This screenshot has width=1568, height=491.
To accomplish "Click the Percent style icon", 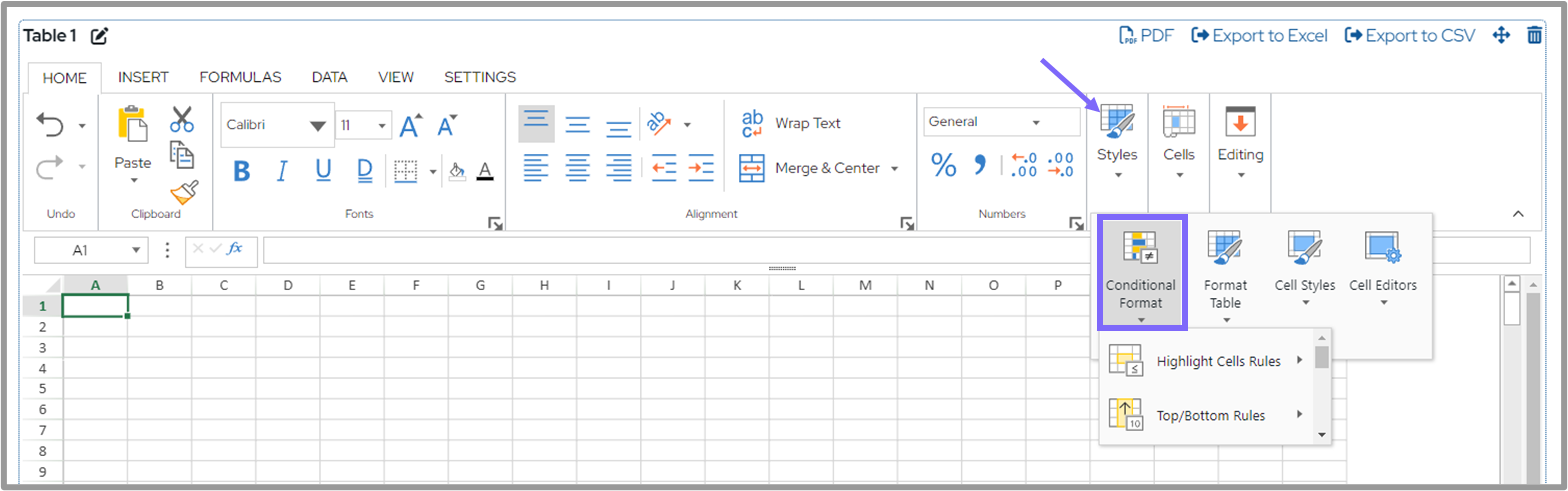I will [x=943, y=165].
